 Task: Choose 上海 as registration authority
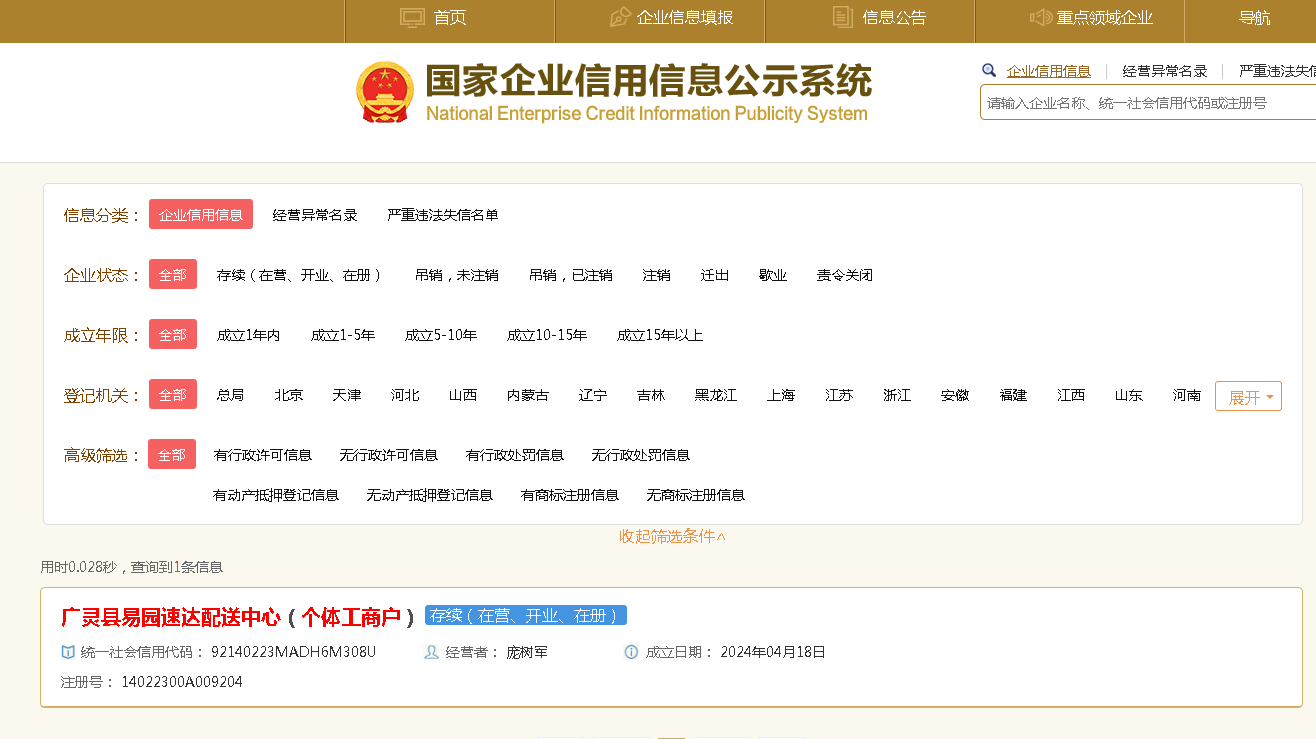(781, 395)
